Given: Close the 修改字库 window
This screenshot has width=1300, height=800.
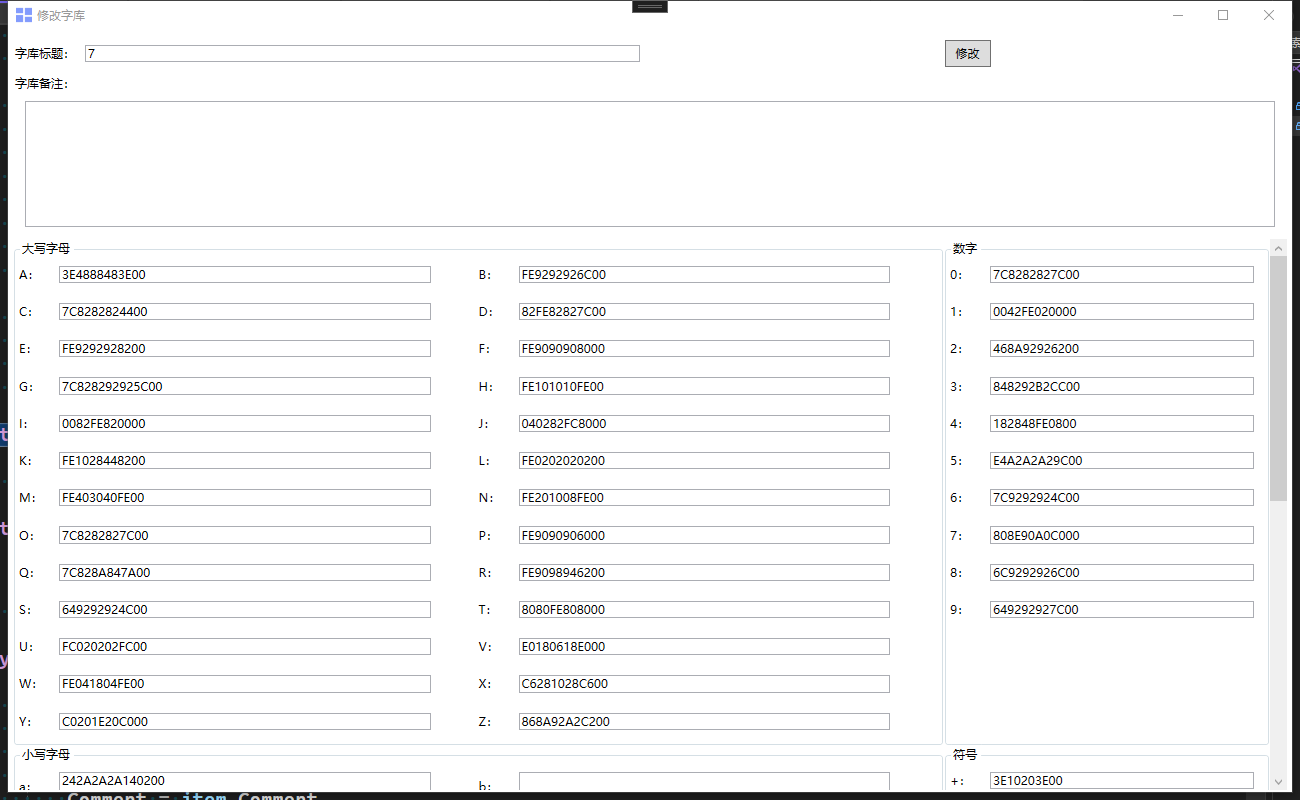Looking at the screenshot, I should point(1269,15).
